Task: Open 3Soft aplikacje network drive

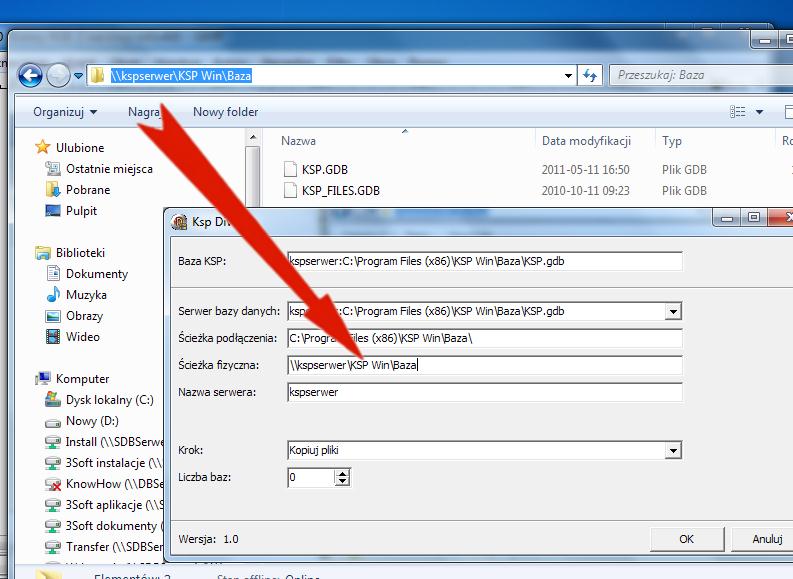Action: pyautogui.click(x=104, y=505)
